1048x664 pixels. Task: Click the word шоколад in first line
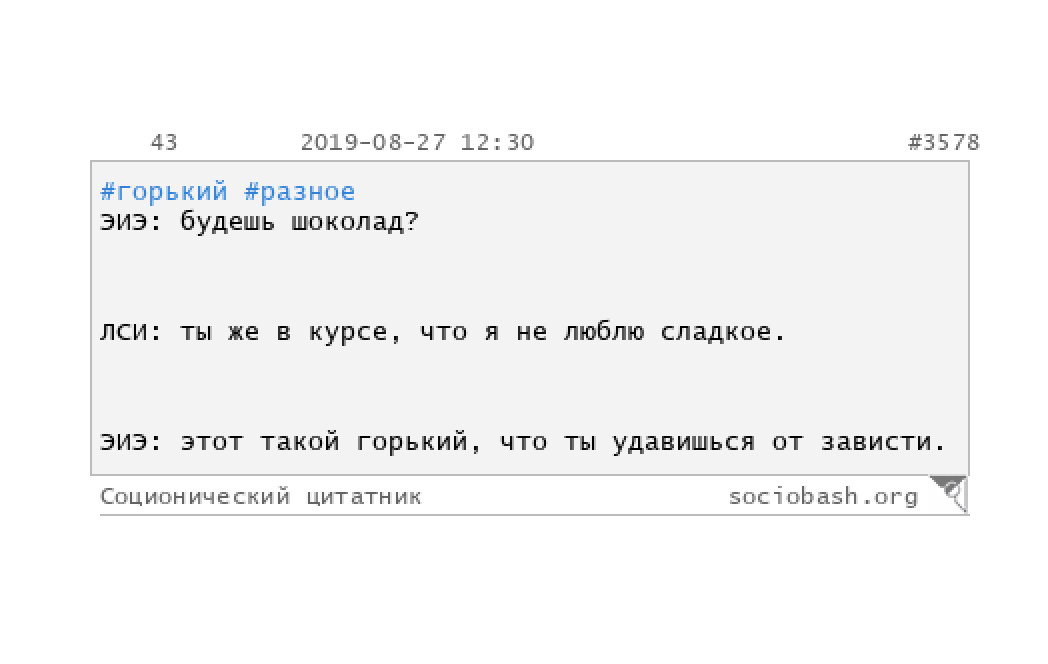tap(354, 221)
